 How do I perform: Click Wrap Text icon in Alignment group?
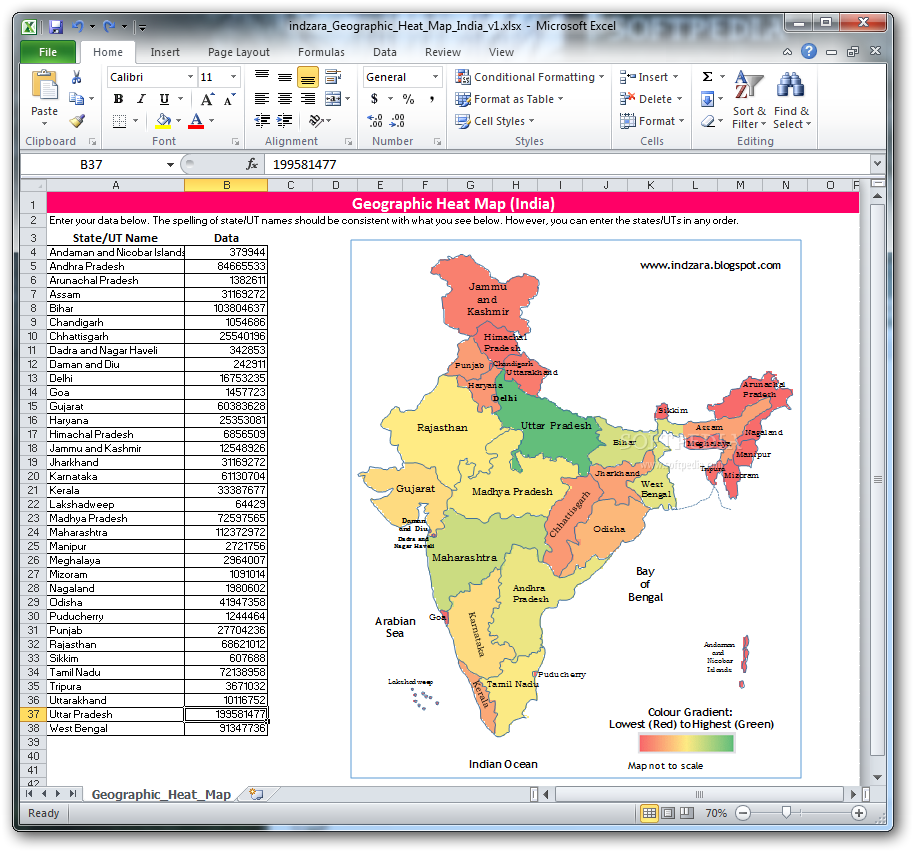pyautogui.click(x=333, y=76)
